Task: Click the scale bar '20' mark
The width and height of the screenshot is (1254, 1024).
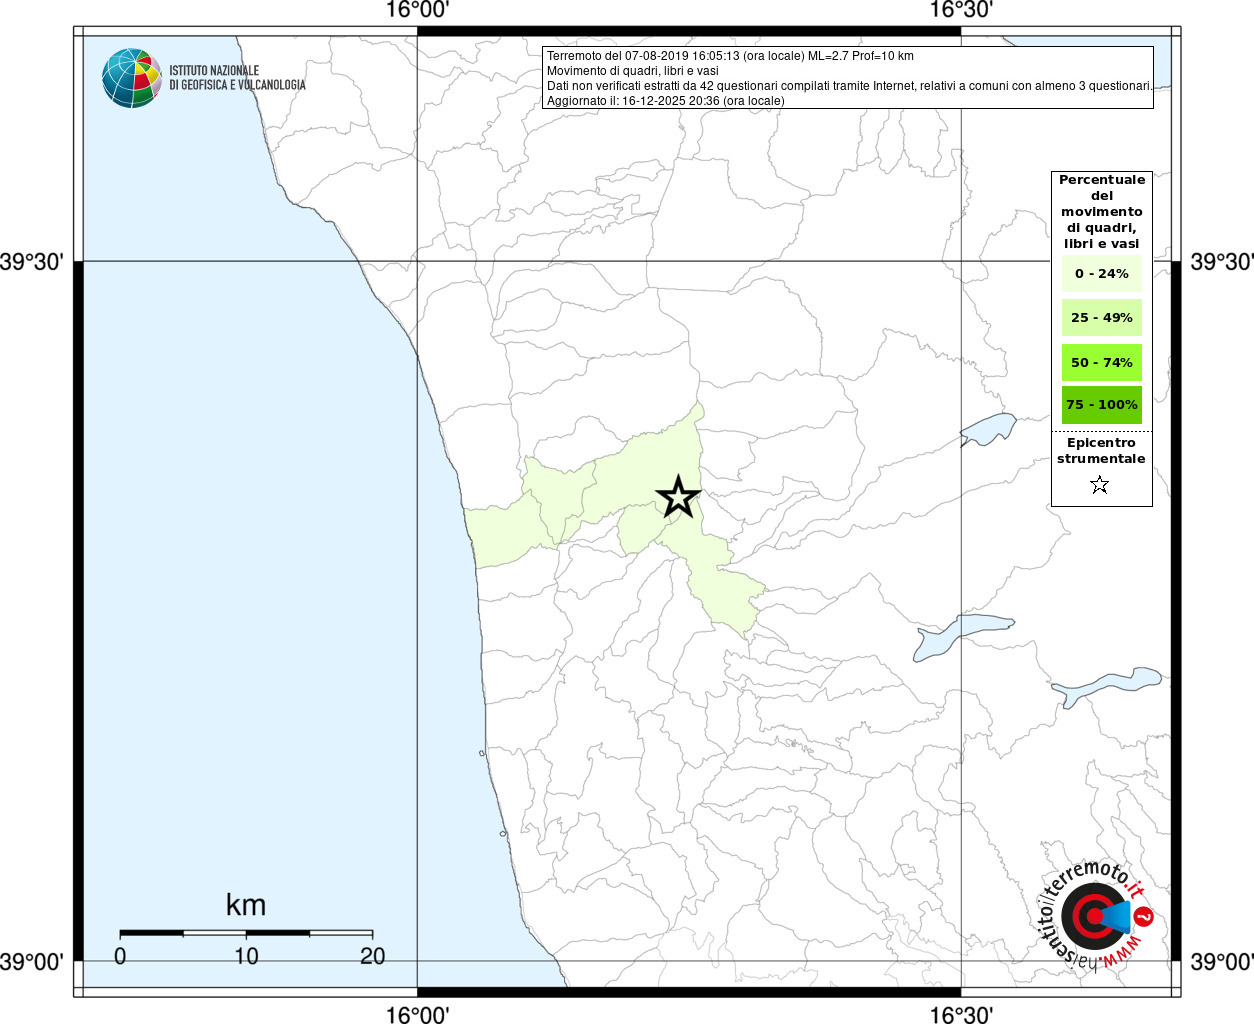Action: [372, 955]
